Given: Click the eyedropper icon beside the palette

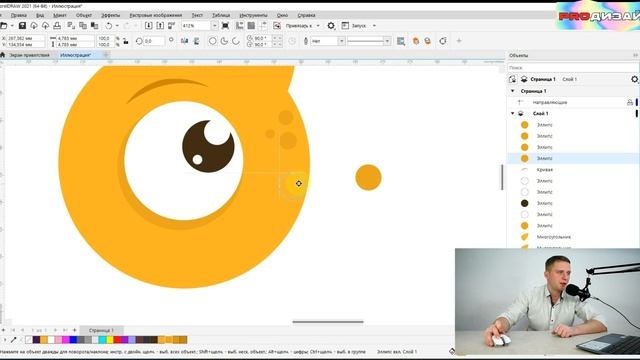Looking at the screenshot, I should click(13, 340).
